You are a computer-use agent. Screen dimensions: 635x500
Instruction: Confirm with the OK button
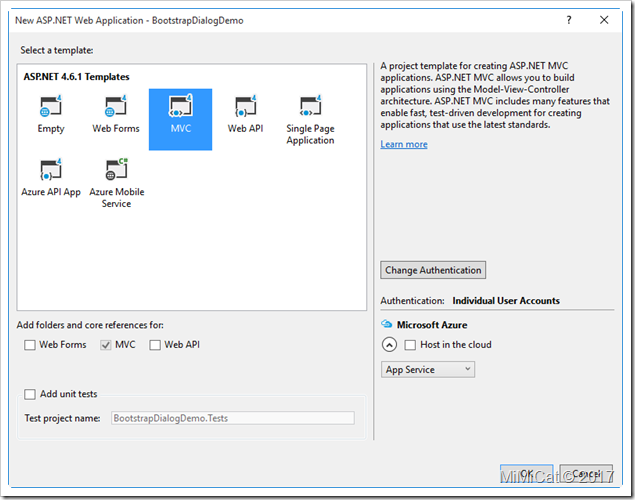click(x=526, y=474)
